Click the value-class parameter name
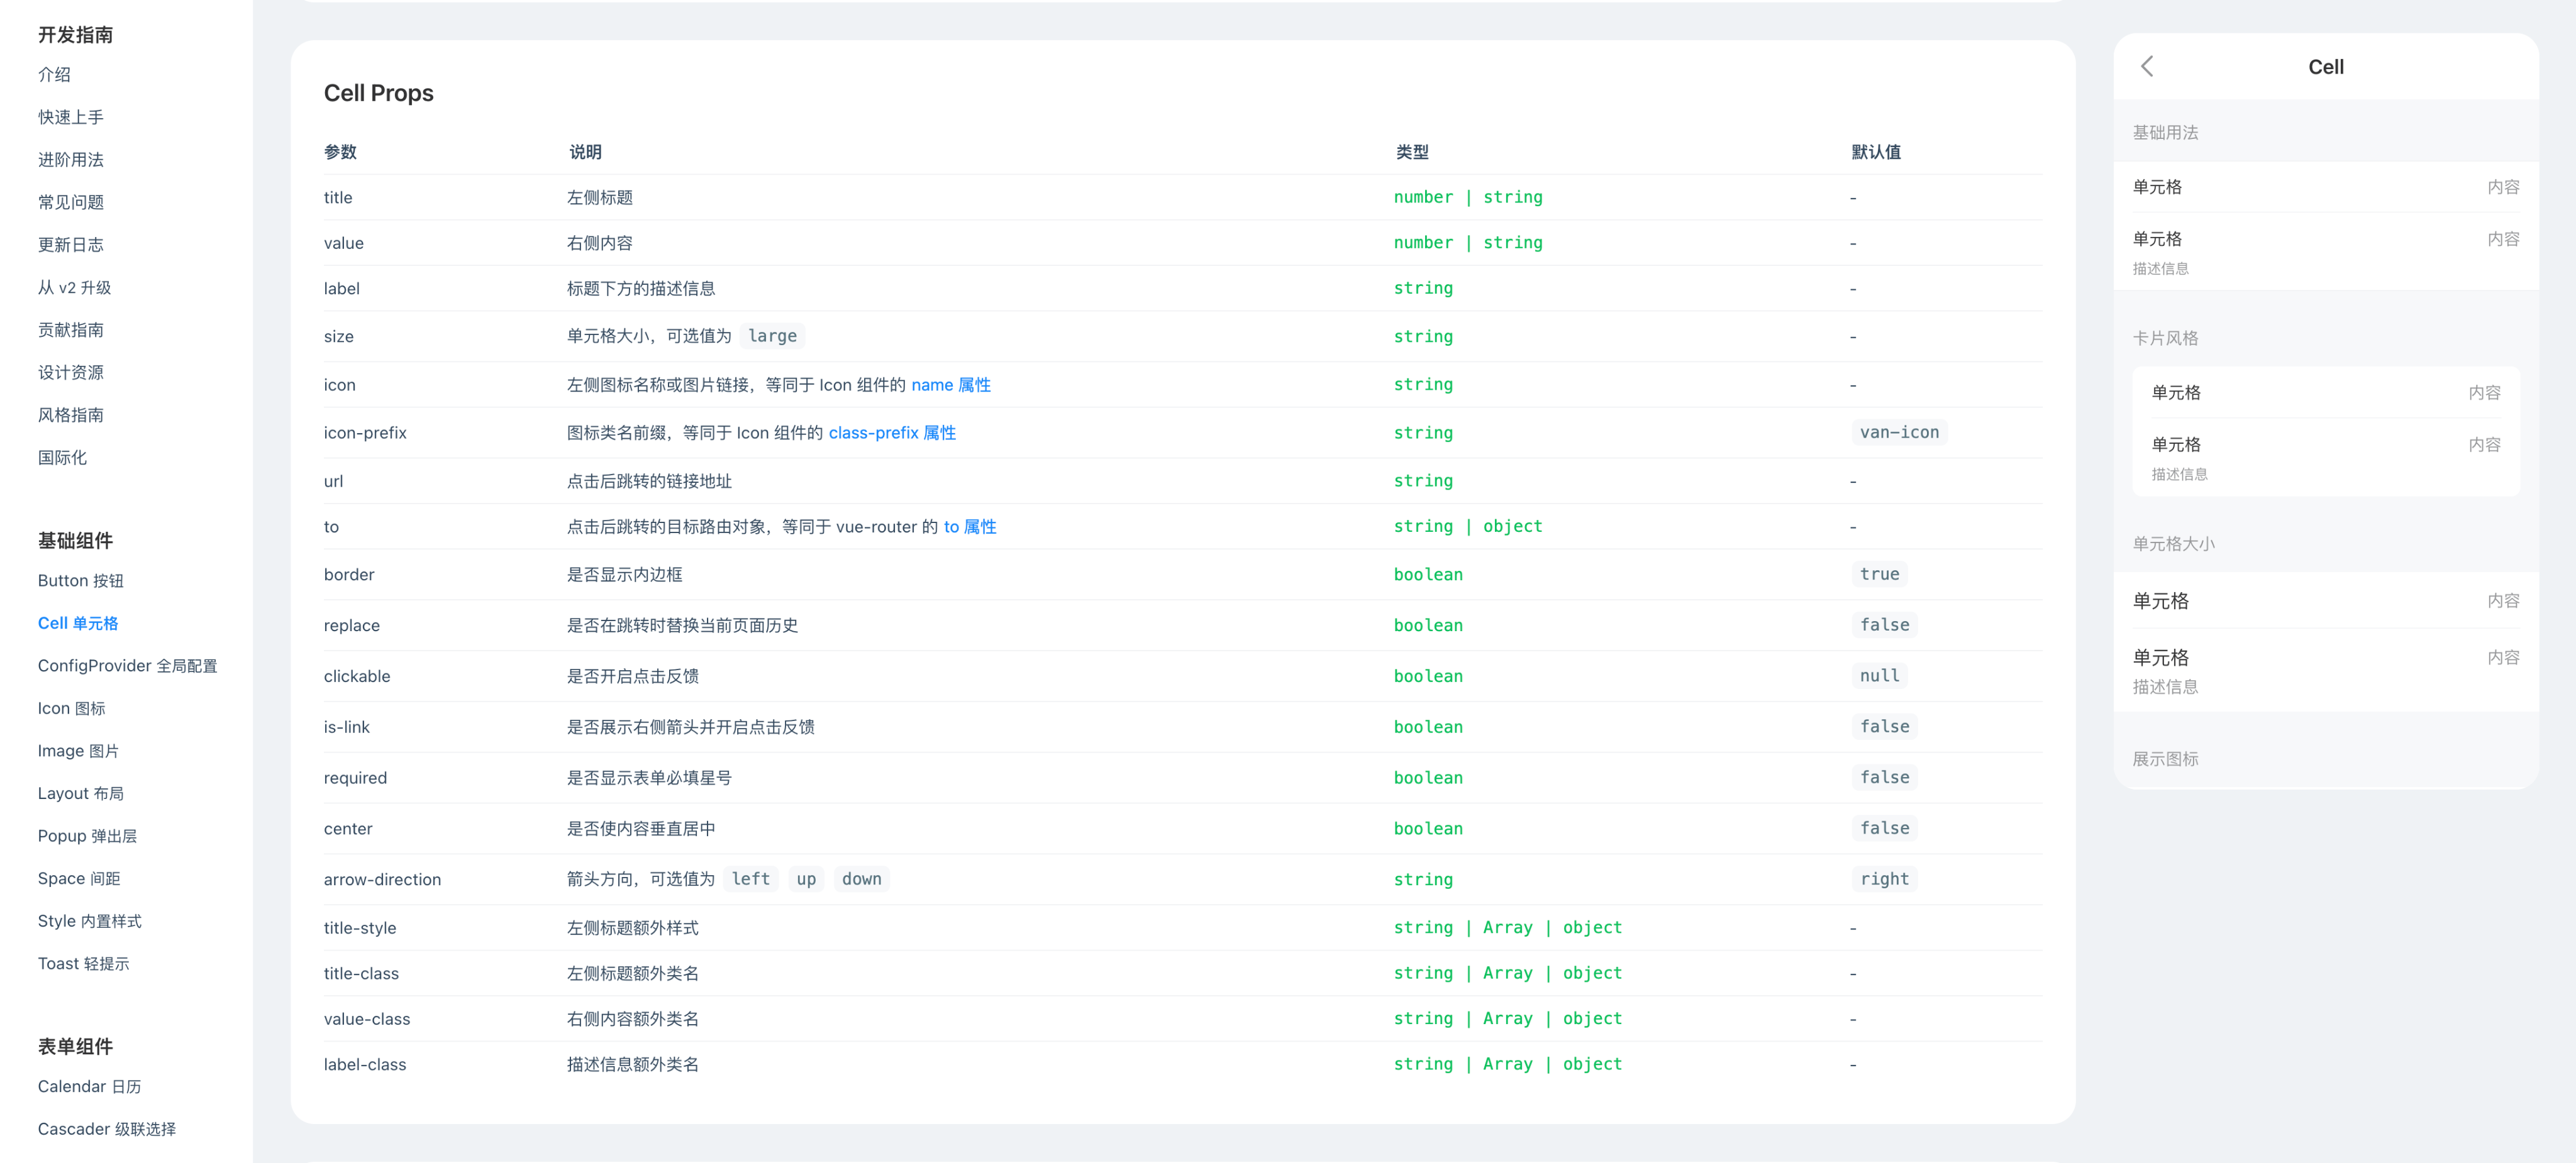Screen dimensions: 2576x1163 point(366,1019)
